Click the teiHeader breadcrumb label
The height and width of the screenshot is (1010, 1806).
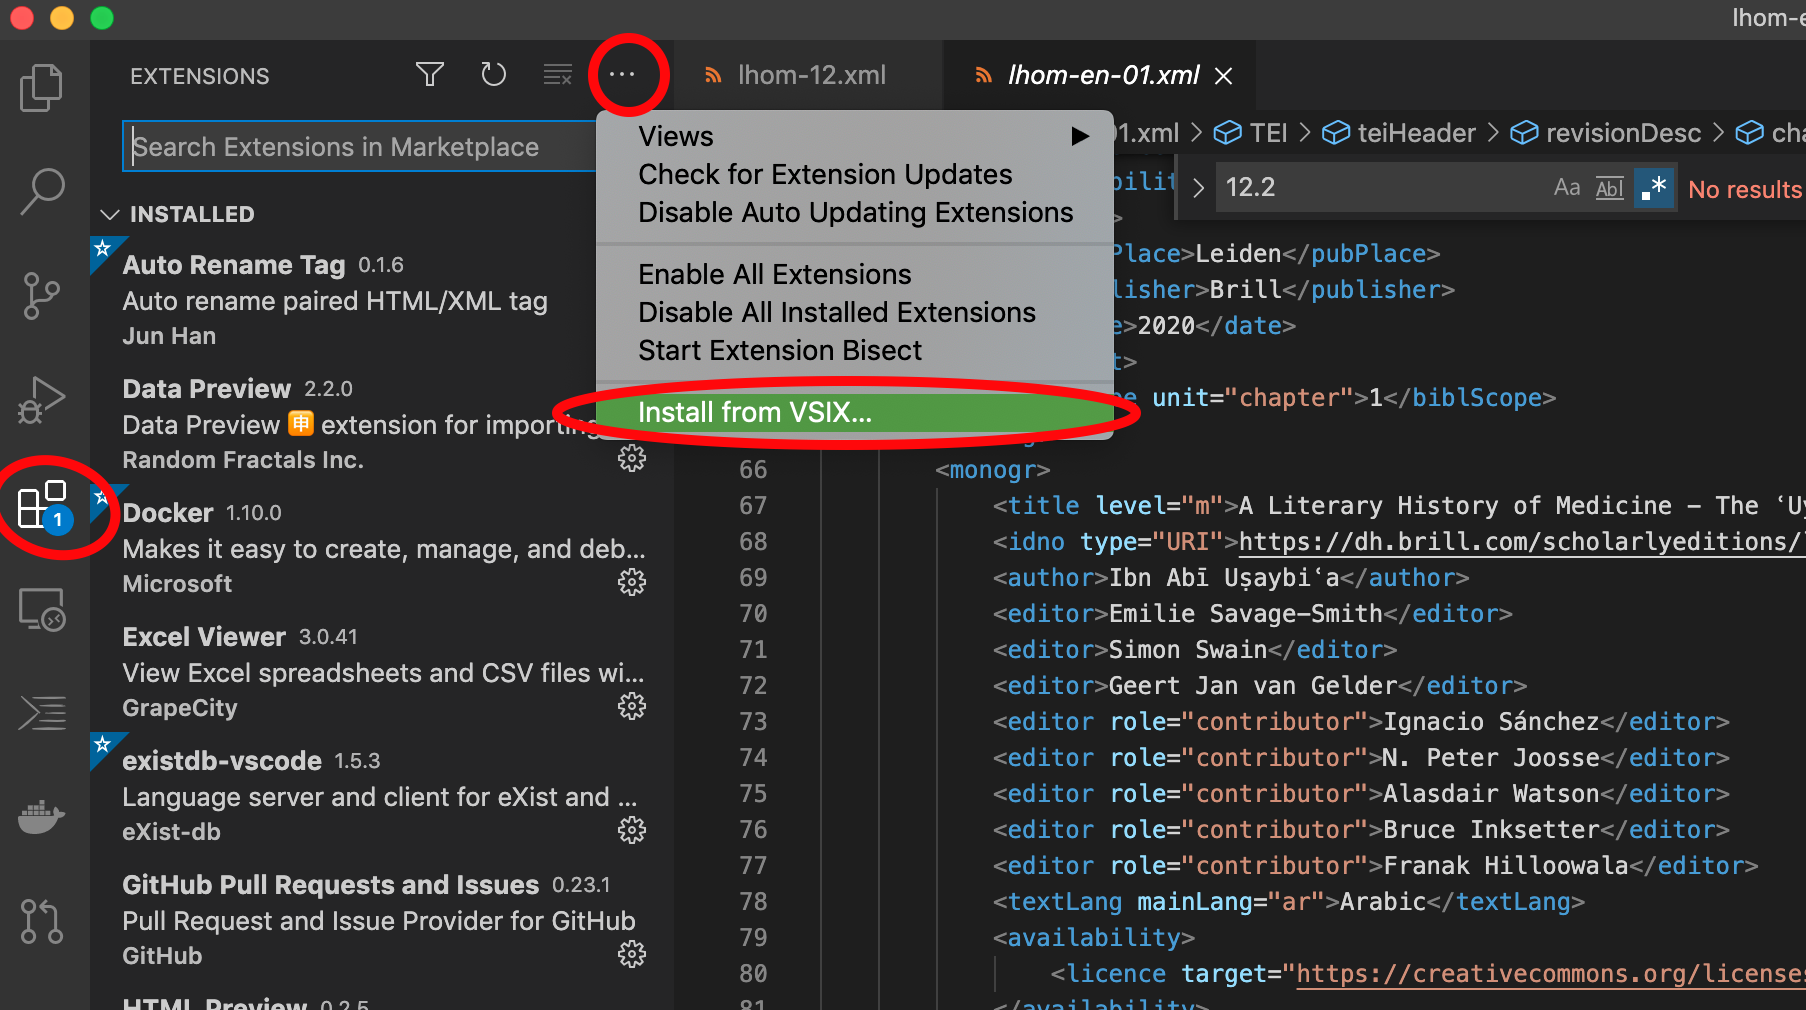tap(1417, 133)
